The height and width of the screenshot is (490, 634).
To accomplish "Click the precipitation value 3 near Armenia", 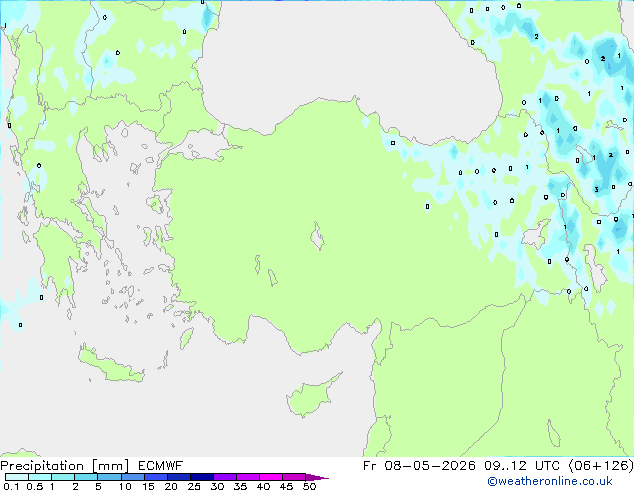I will 596,190.
